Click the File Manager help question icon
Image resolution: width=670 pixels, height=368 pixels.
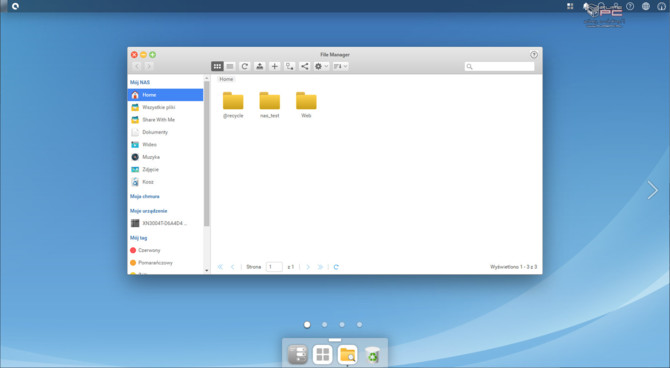click(534, 55)
